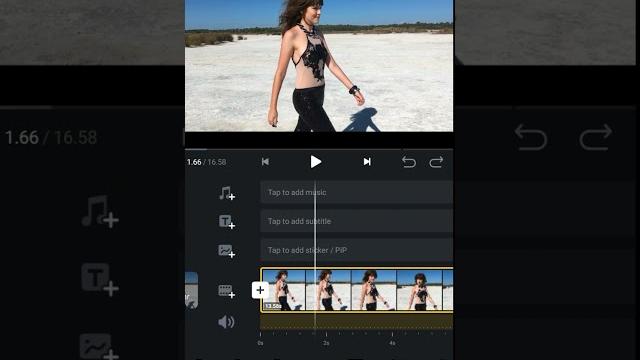
Task: Click the 4s mark on timeline ruler
Action: [x=392, y=343]
